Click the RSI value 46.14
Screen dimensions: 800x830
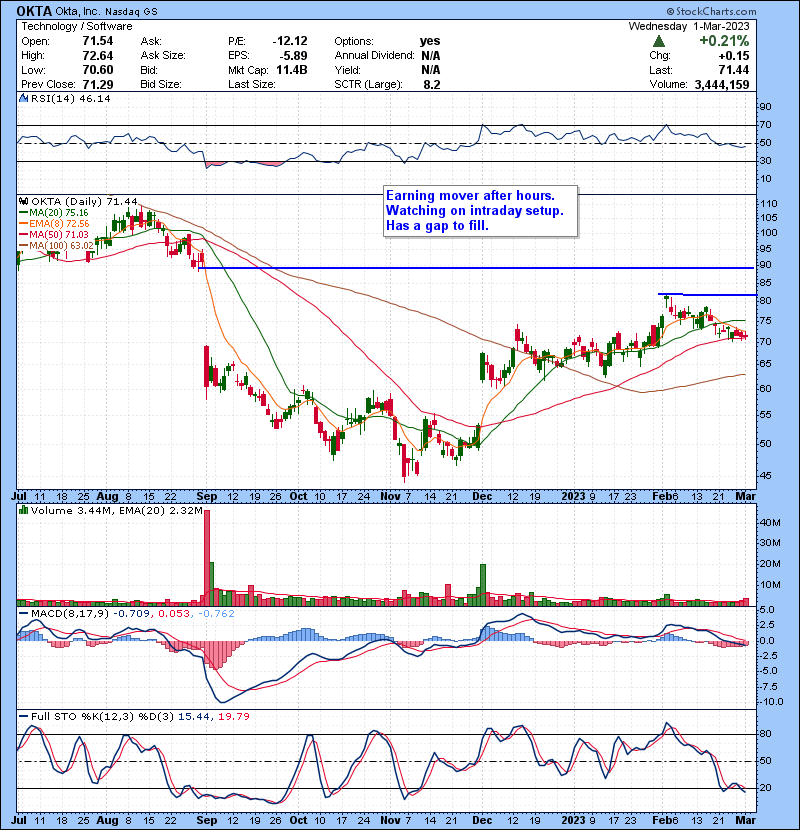point(94,98)
